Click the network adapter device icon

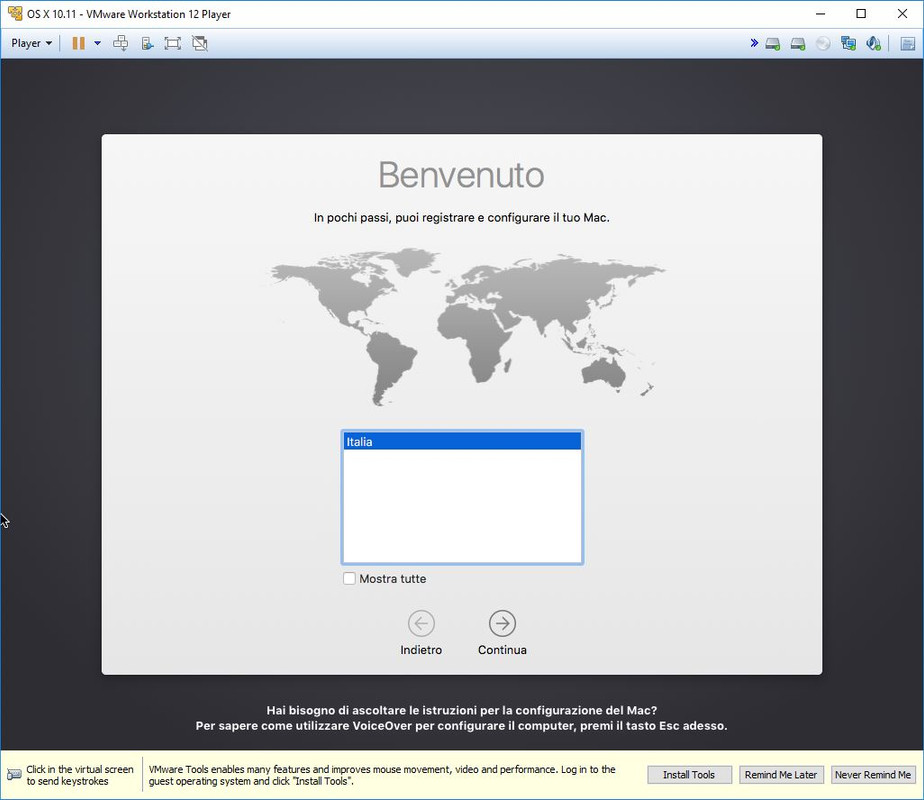[849, 44]
